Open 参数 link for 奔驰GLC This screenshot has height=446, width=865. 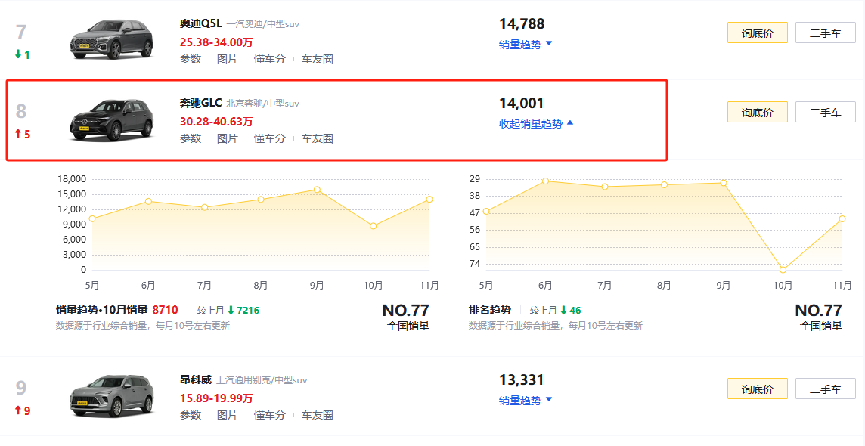point(190,139)
